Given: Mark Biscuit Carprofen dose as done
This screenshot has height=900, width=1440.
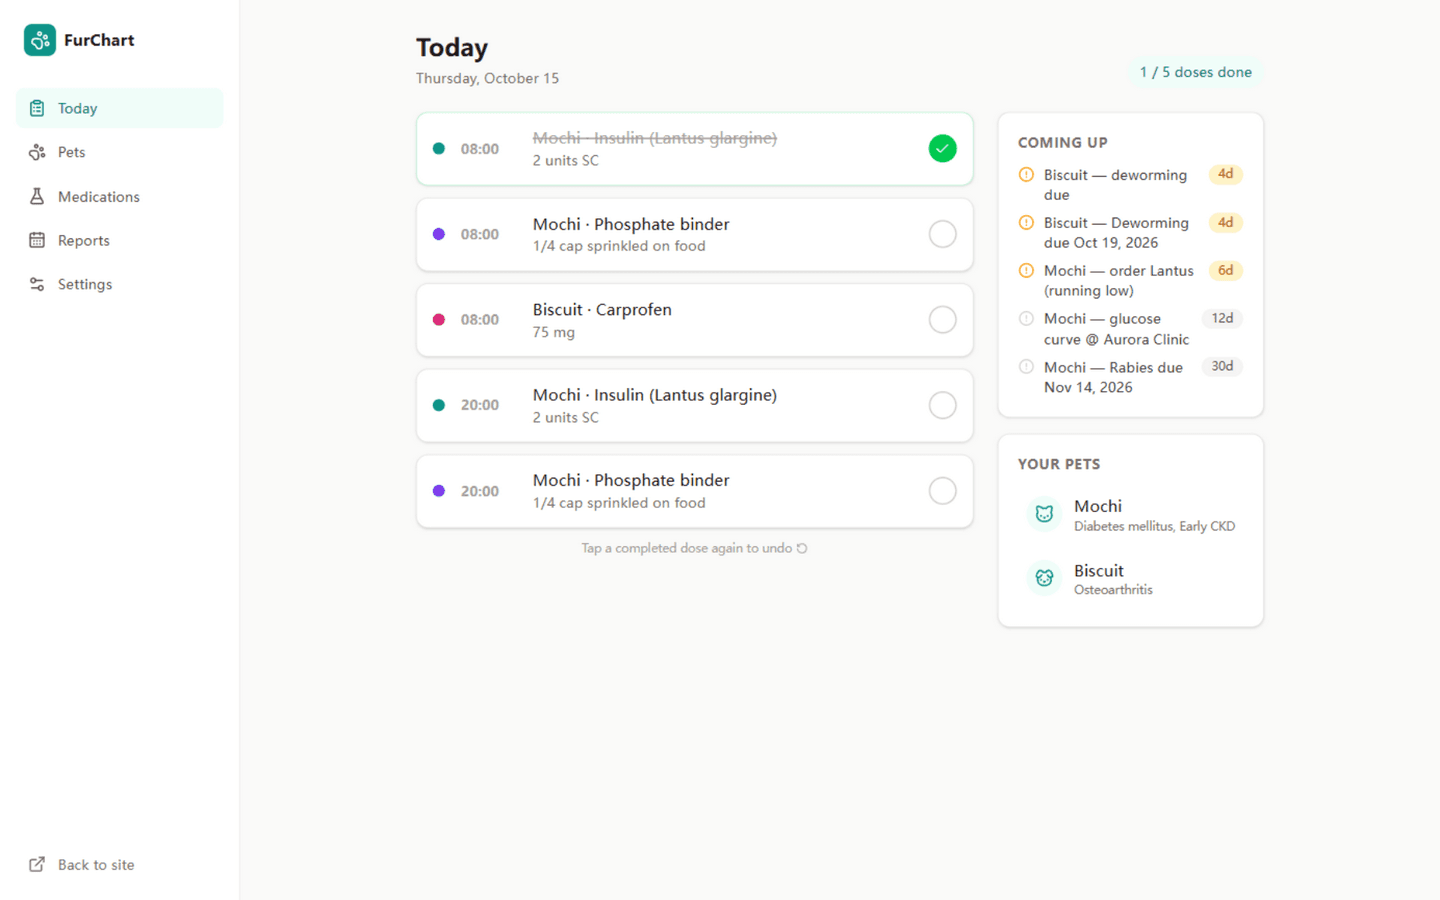Looking at the screenshot, I should click(942, 320).
